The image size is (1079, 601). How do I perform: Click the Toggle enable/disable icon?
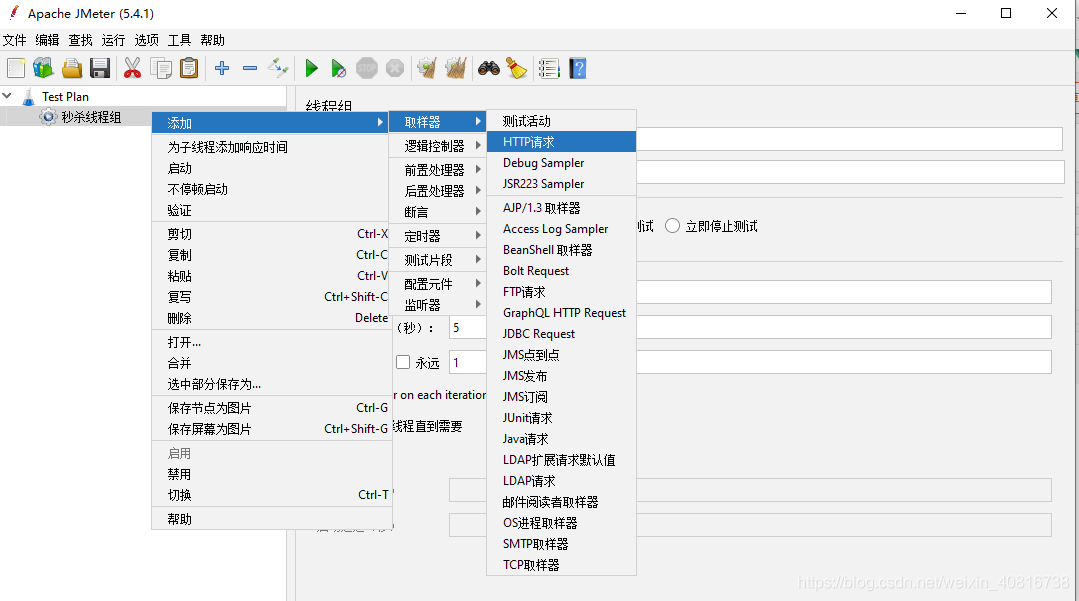point(278,68)
